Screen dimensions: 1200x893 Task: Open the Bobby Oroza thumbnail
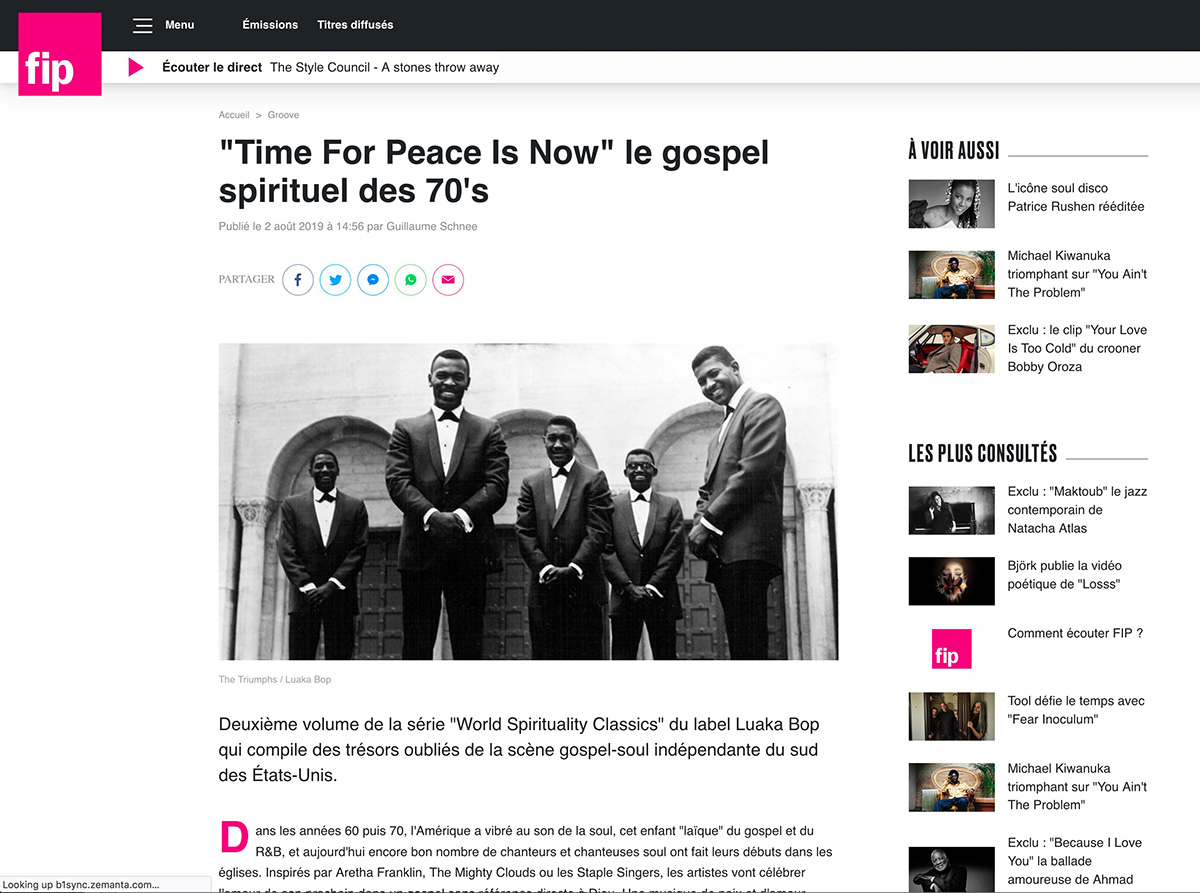(x=951, y=349)
